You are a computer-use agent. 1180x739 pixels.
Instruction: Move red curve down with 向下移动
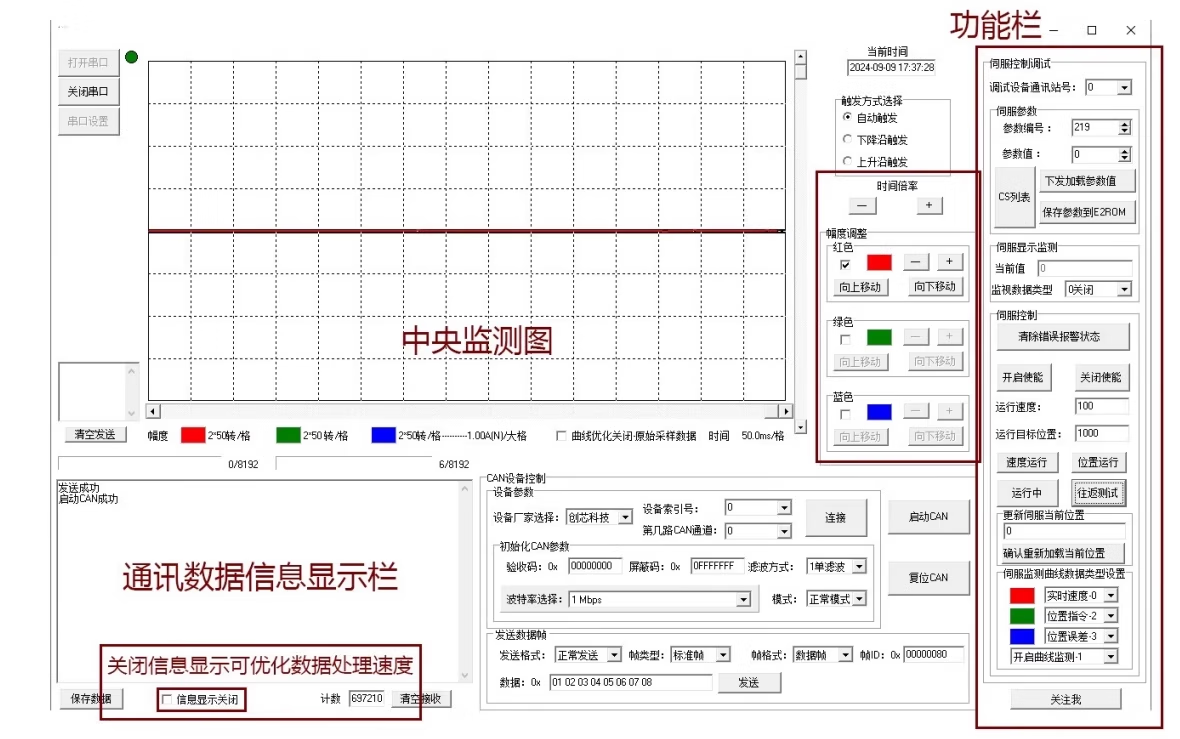[935, 287]
